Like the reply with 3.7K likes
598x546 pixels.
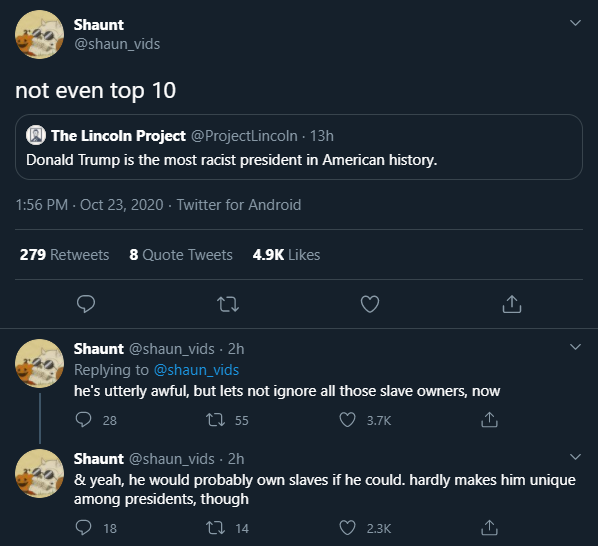[x=347, y=420]
